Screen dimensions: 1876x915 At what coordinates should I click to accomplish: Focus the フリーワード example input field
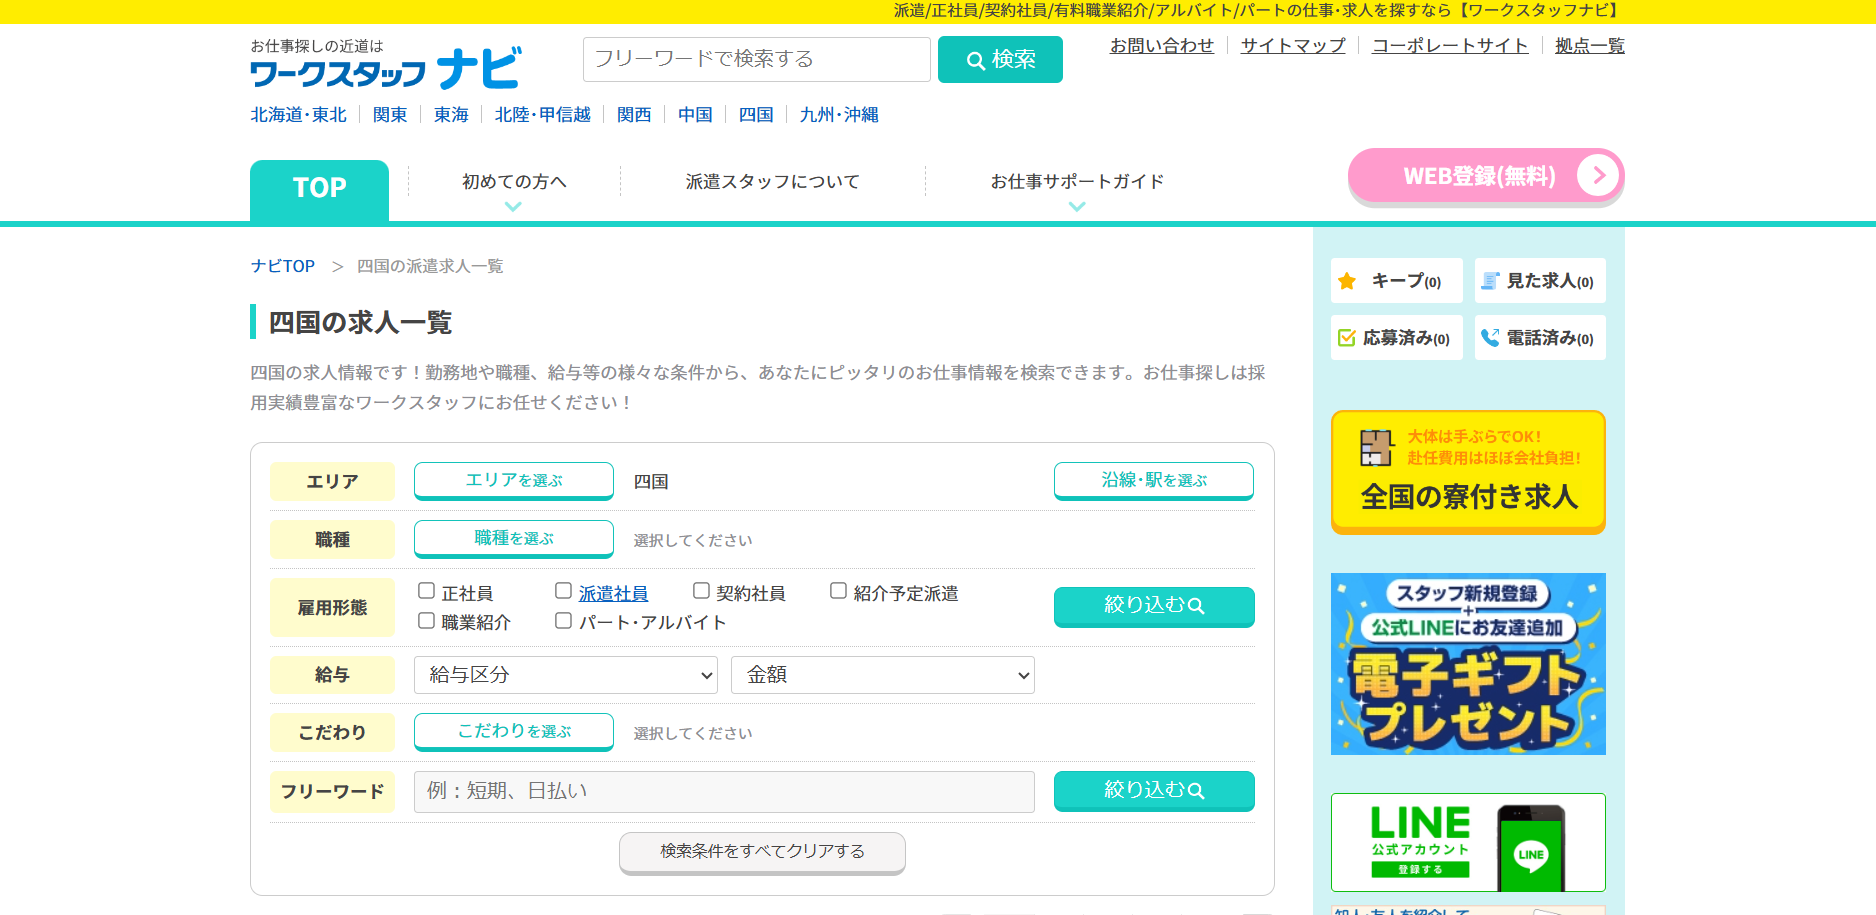tap(723, 791)
